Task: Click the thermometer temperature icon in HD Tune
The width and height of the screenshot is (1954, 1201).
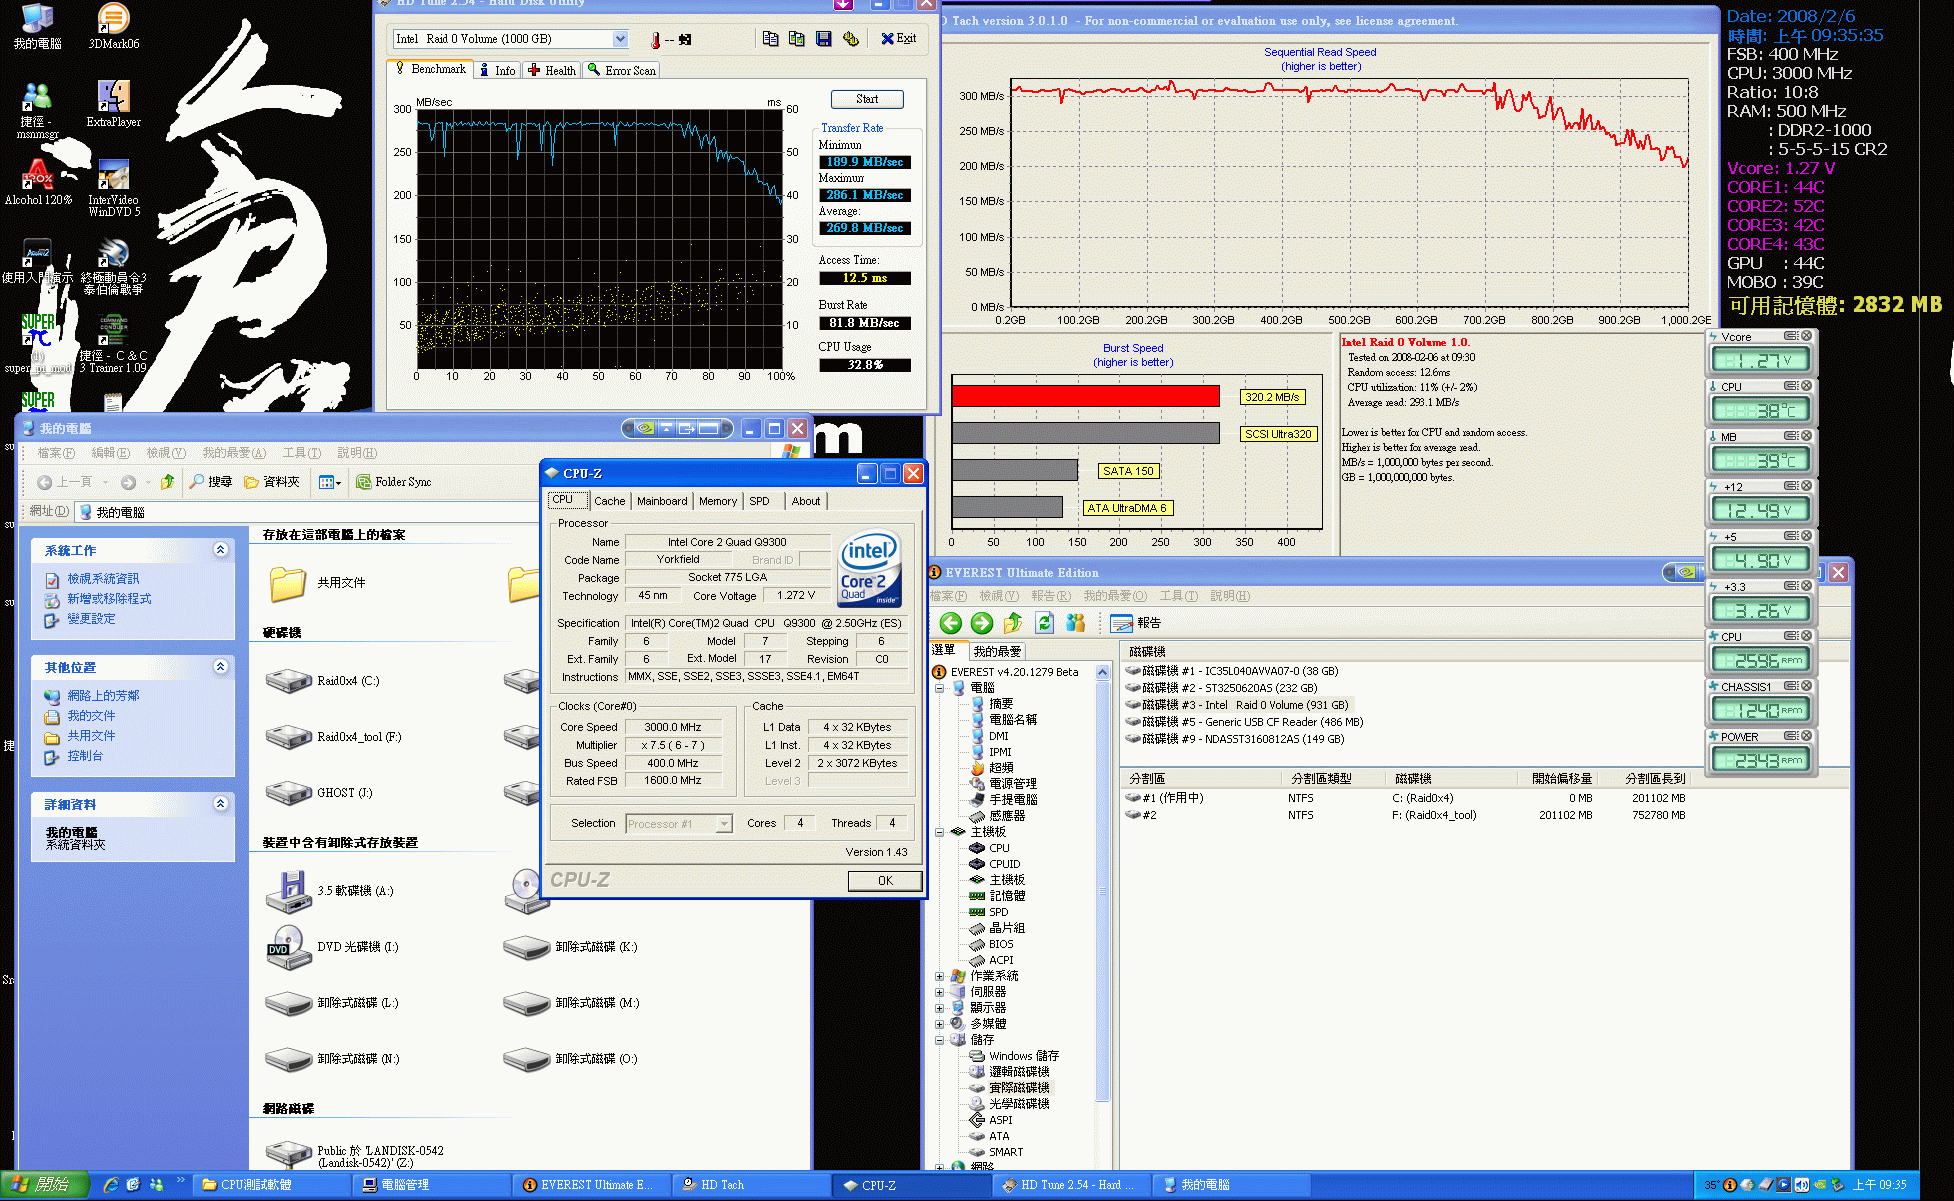Action: pos(656,40)
